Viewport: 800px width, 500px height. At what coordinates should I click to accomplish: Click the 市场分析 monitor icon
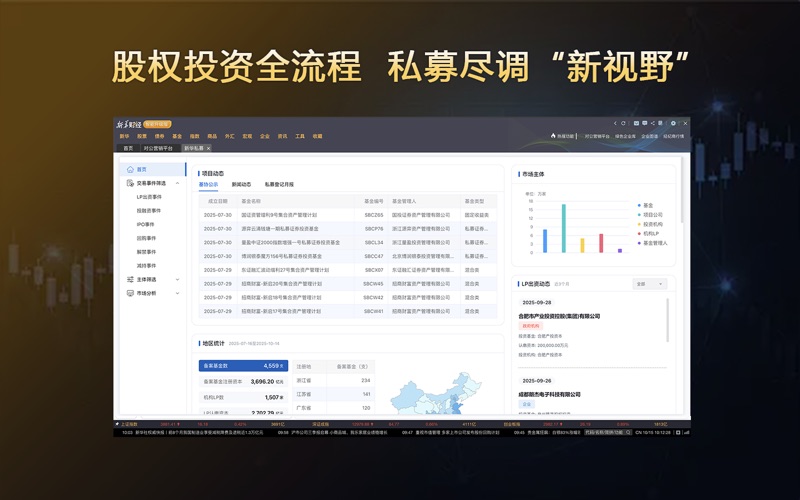tap(130, 293)
